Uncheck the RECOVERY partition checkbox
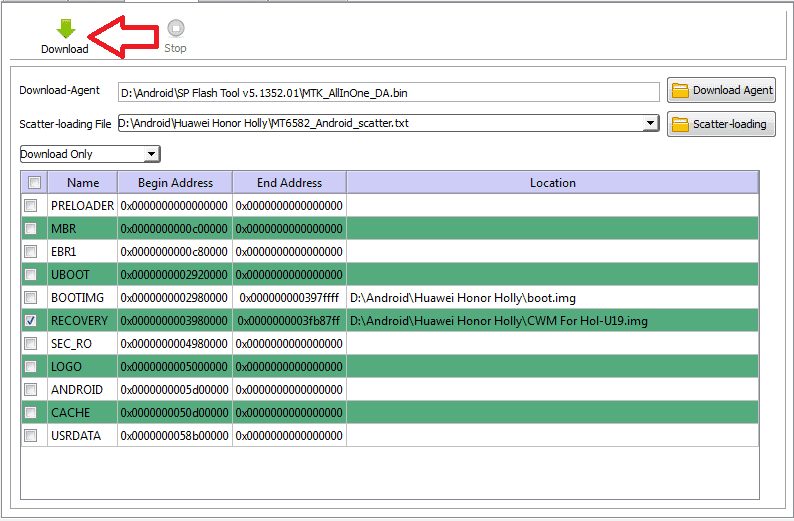The height and width of the screenshot is (521, 794). coord(31,320)
